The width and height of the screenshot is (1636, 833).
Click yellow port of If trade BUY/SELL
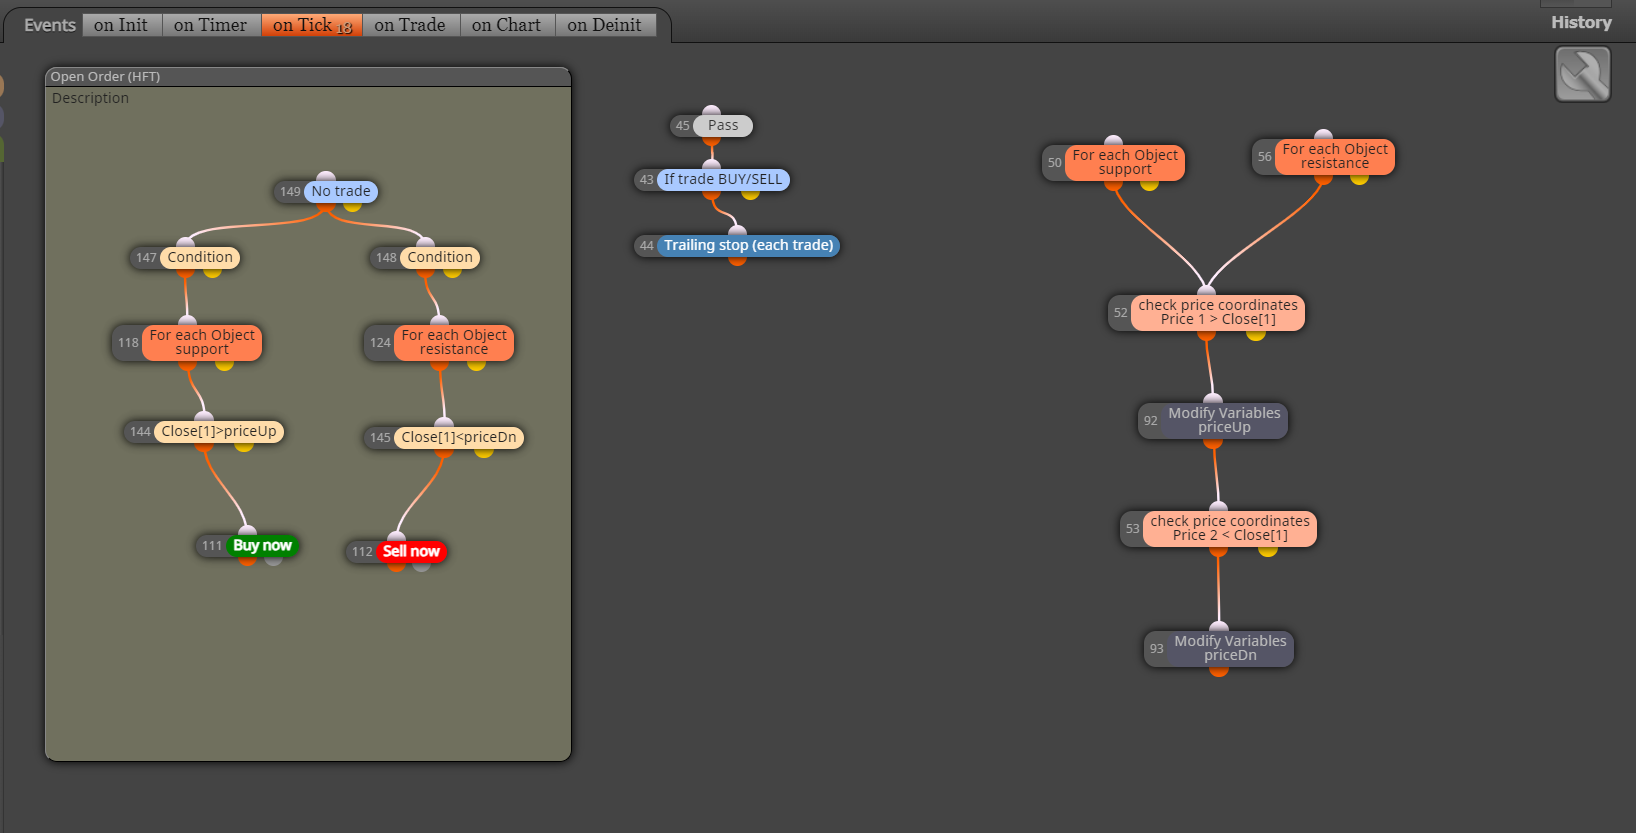point(750,194)
